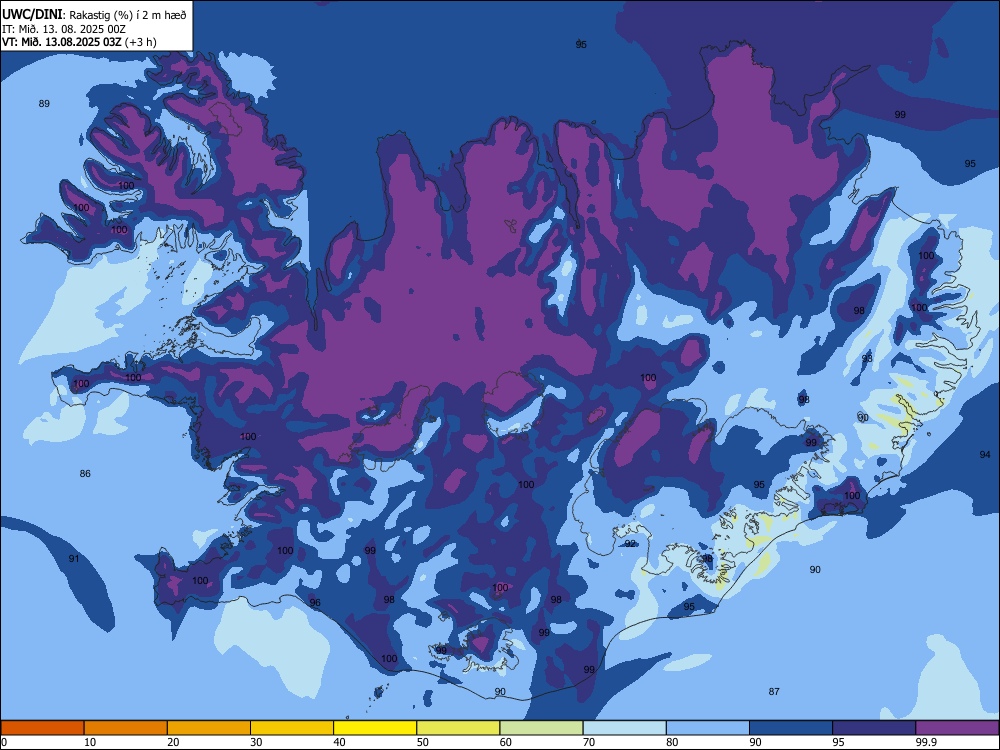
Task: Select the pale blue 70–80 legend swatch
Action: [625, 728]
